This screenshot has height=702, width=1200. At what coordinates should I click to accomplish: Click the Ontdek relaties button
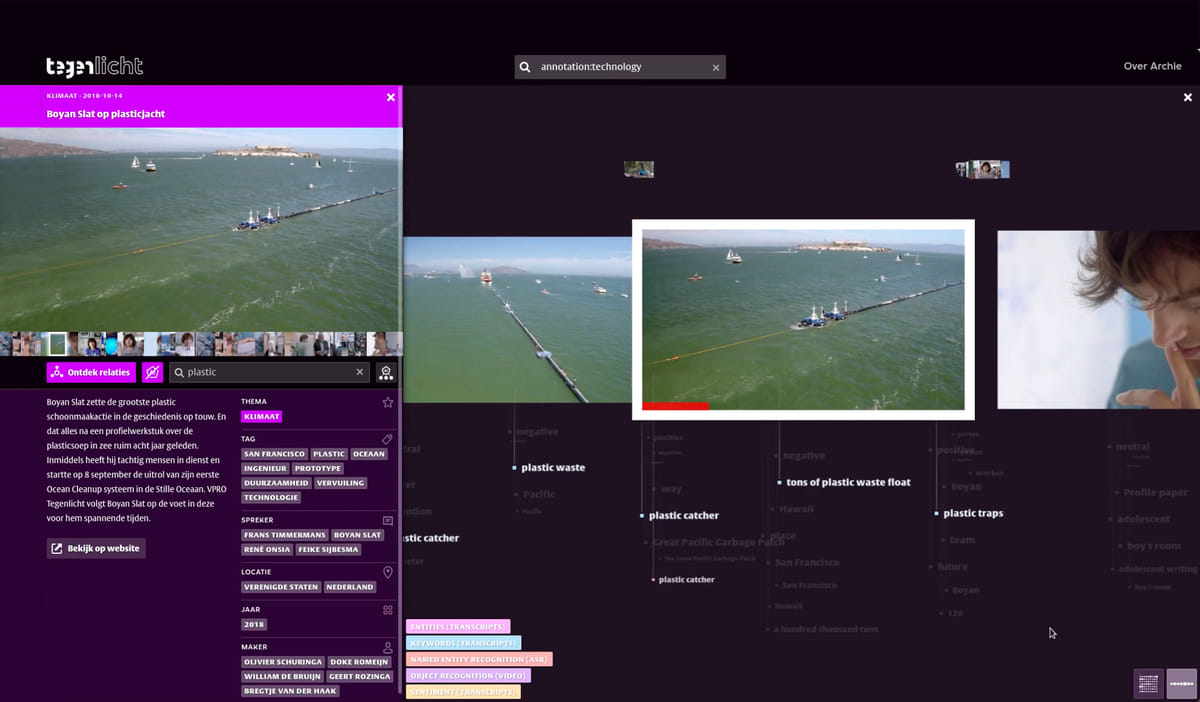[x=91, y=372]
